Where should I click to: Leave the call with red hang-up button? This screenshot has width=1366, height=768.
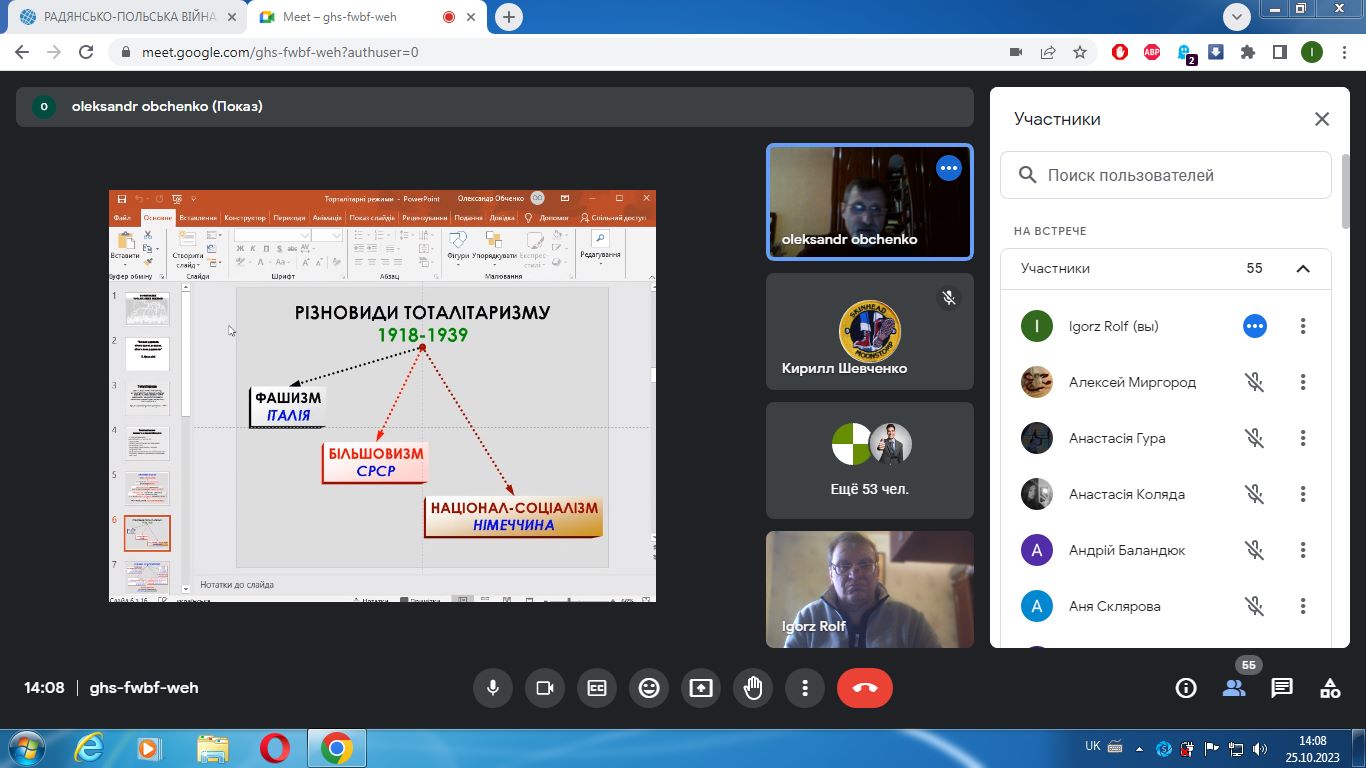(865, 688)
